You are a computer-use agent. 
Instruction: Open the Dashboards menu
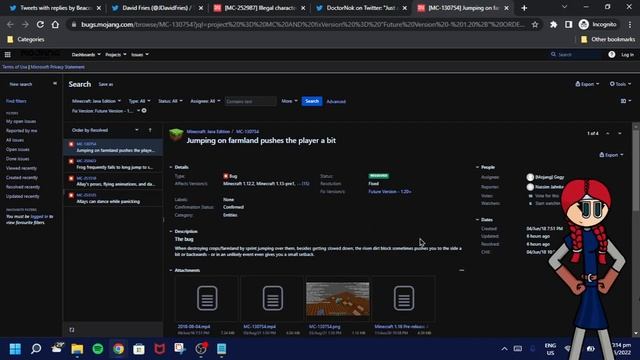click(86, 54)
